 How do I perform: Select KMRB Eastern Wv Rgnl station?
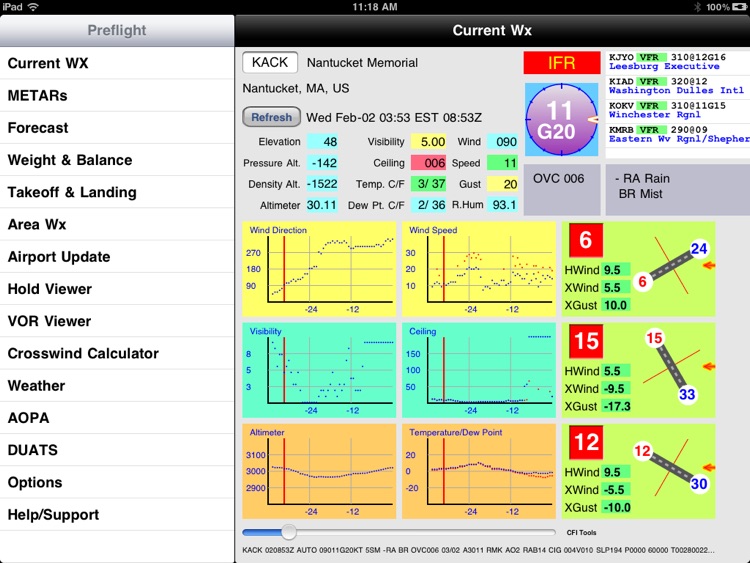coord(677,134)
